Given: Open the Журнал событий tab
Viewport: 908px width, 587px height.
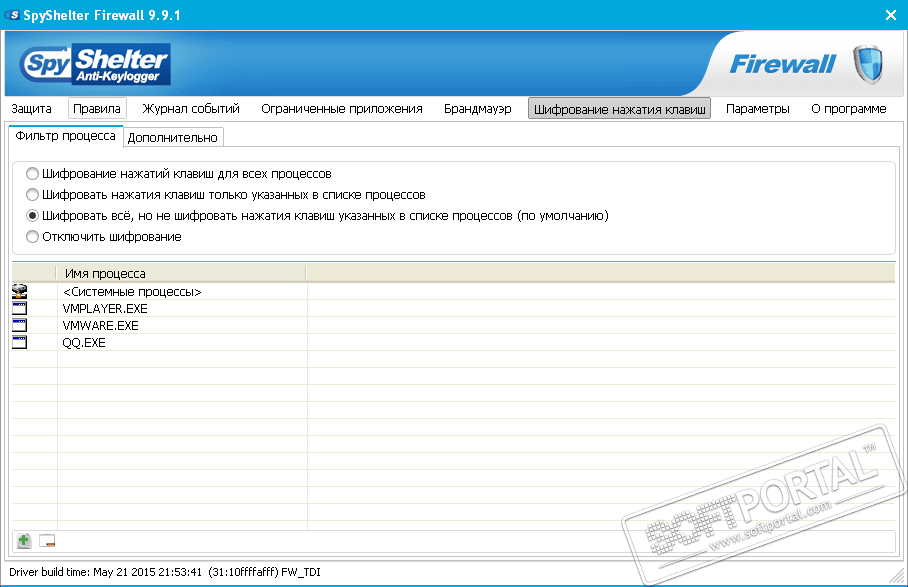Looking at the screenshot, I should [x=191, y=109].
